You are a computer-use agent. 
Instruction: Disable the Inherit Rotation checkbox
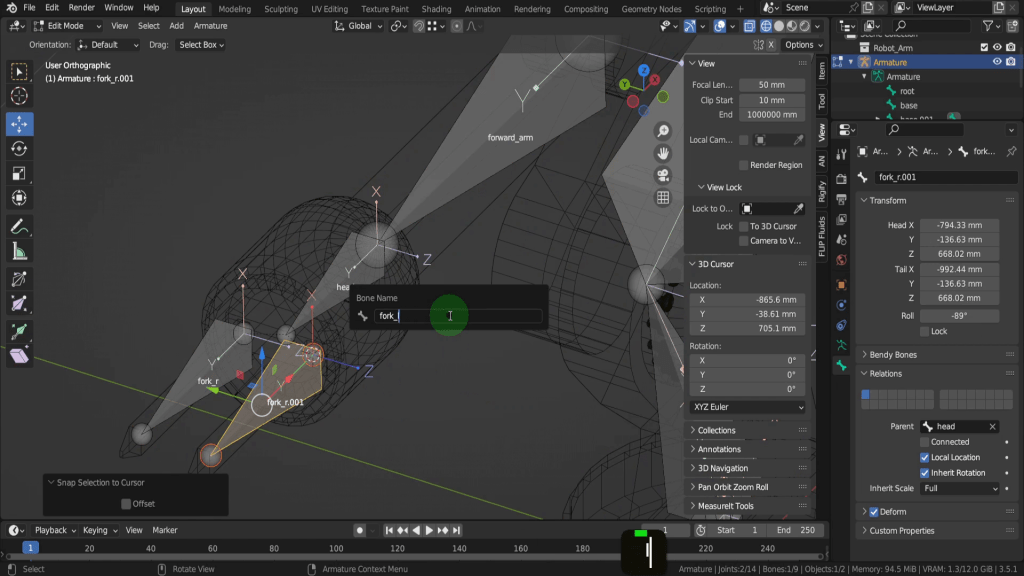(925, 473)
